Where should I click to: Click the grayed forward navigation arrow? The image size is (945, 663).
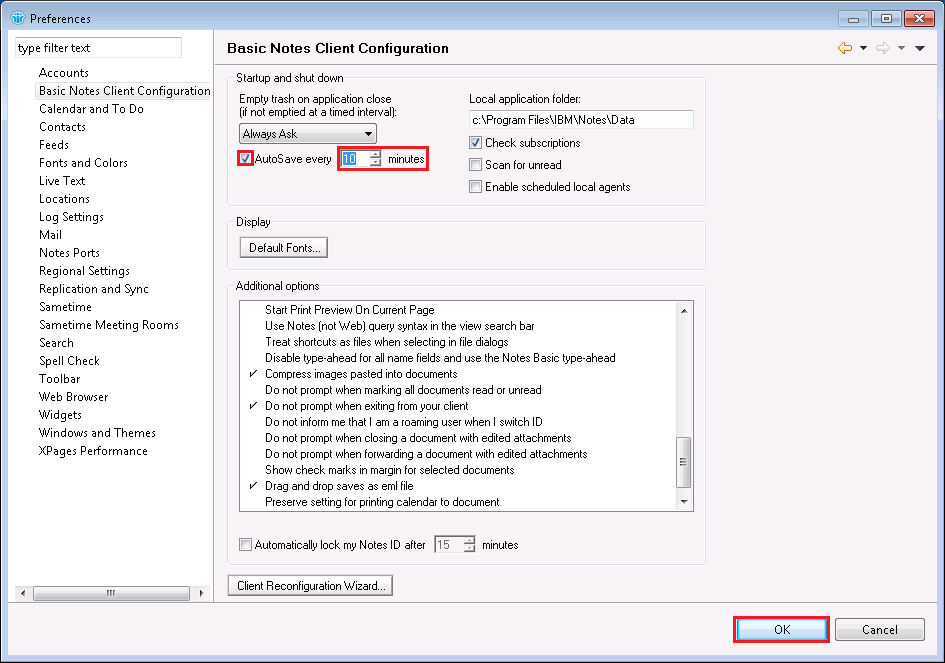pos(883,48)
